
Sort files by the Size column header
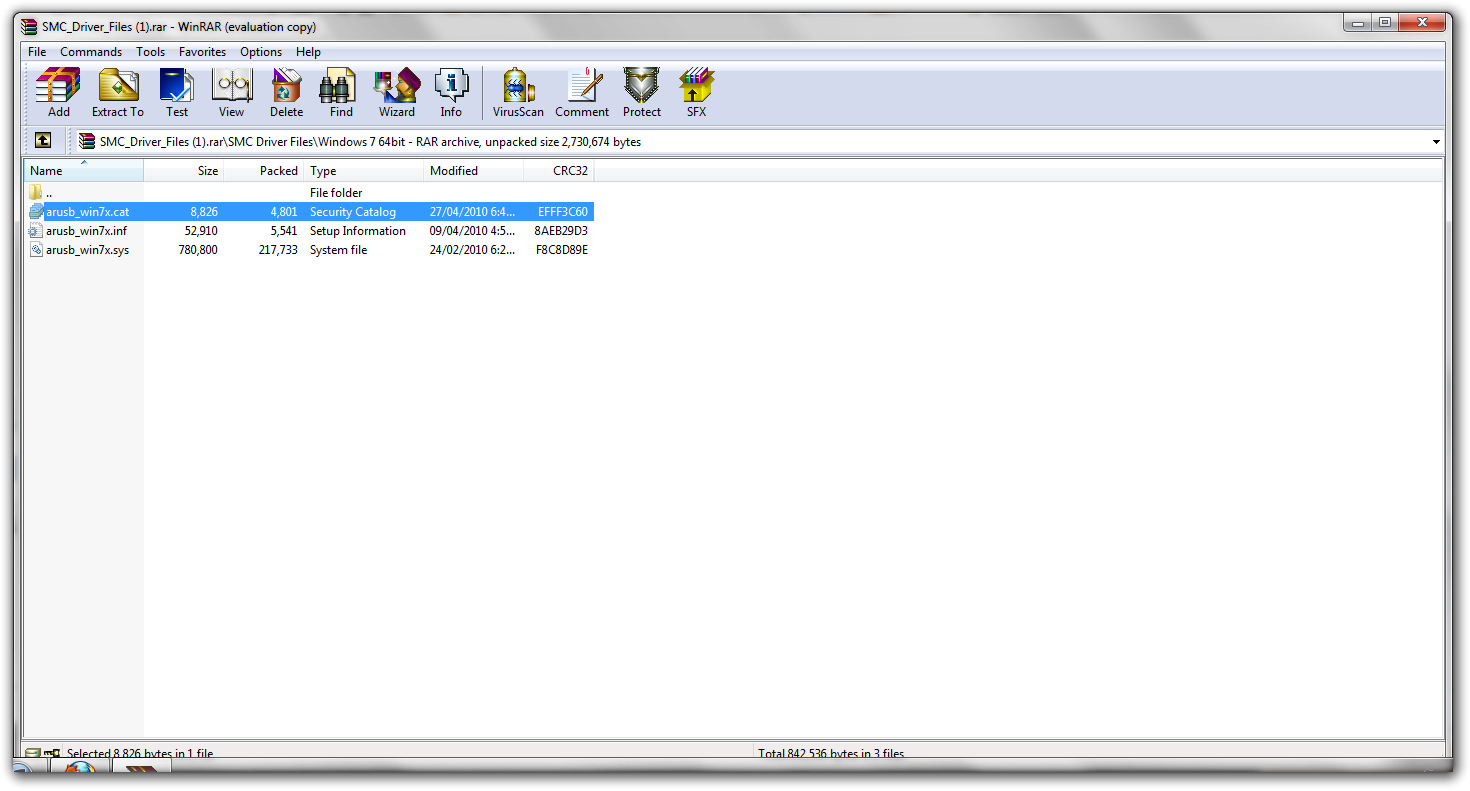184,171
